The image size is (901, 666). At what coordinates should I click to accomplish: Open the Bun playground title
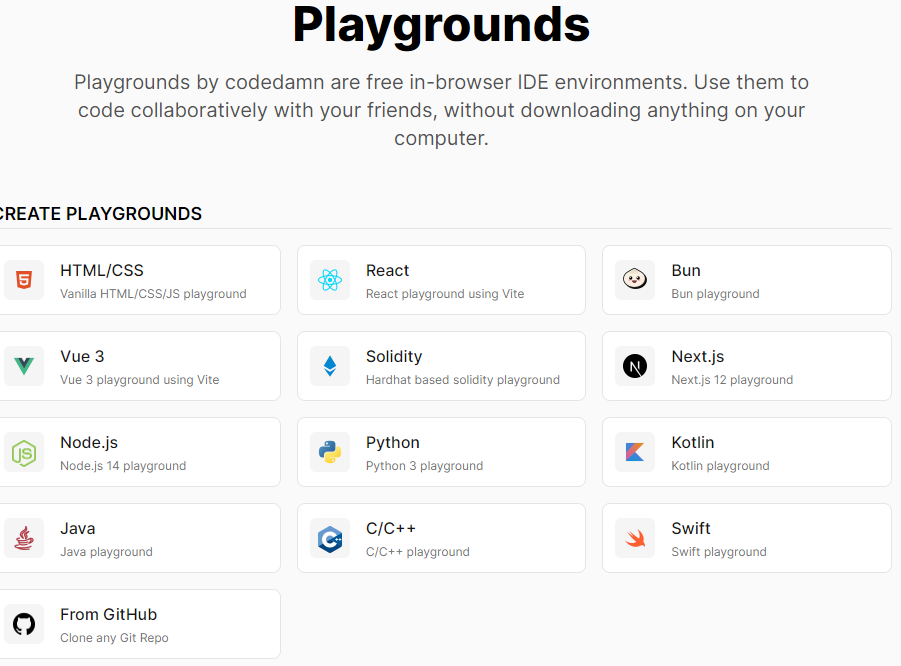(686, 271)
